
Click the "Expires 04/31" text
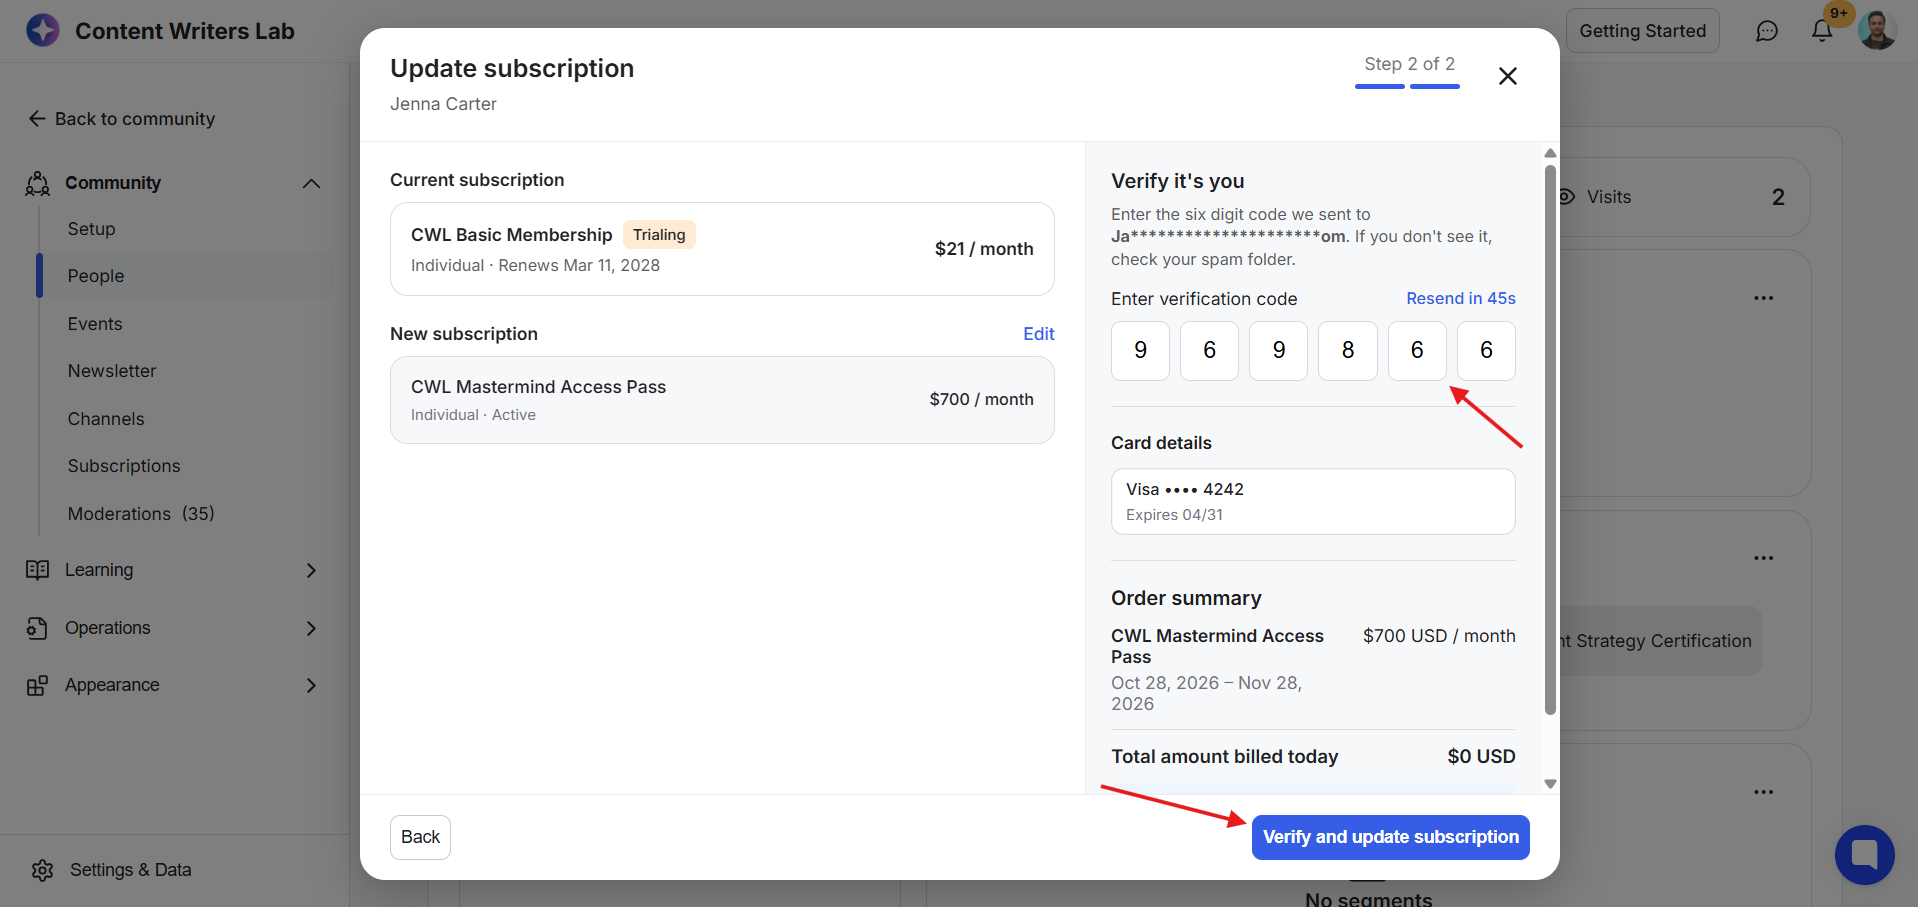click(1174, 515)
